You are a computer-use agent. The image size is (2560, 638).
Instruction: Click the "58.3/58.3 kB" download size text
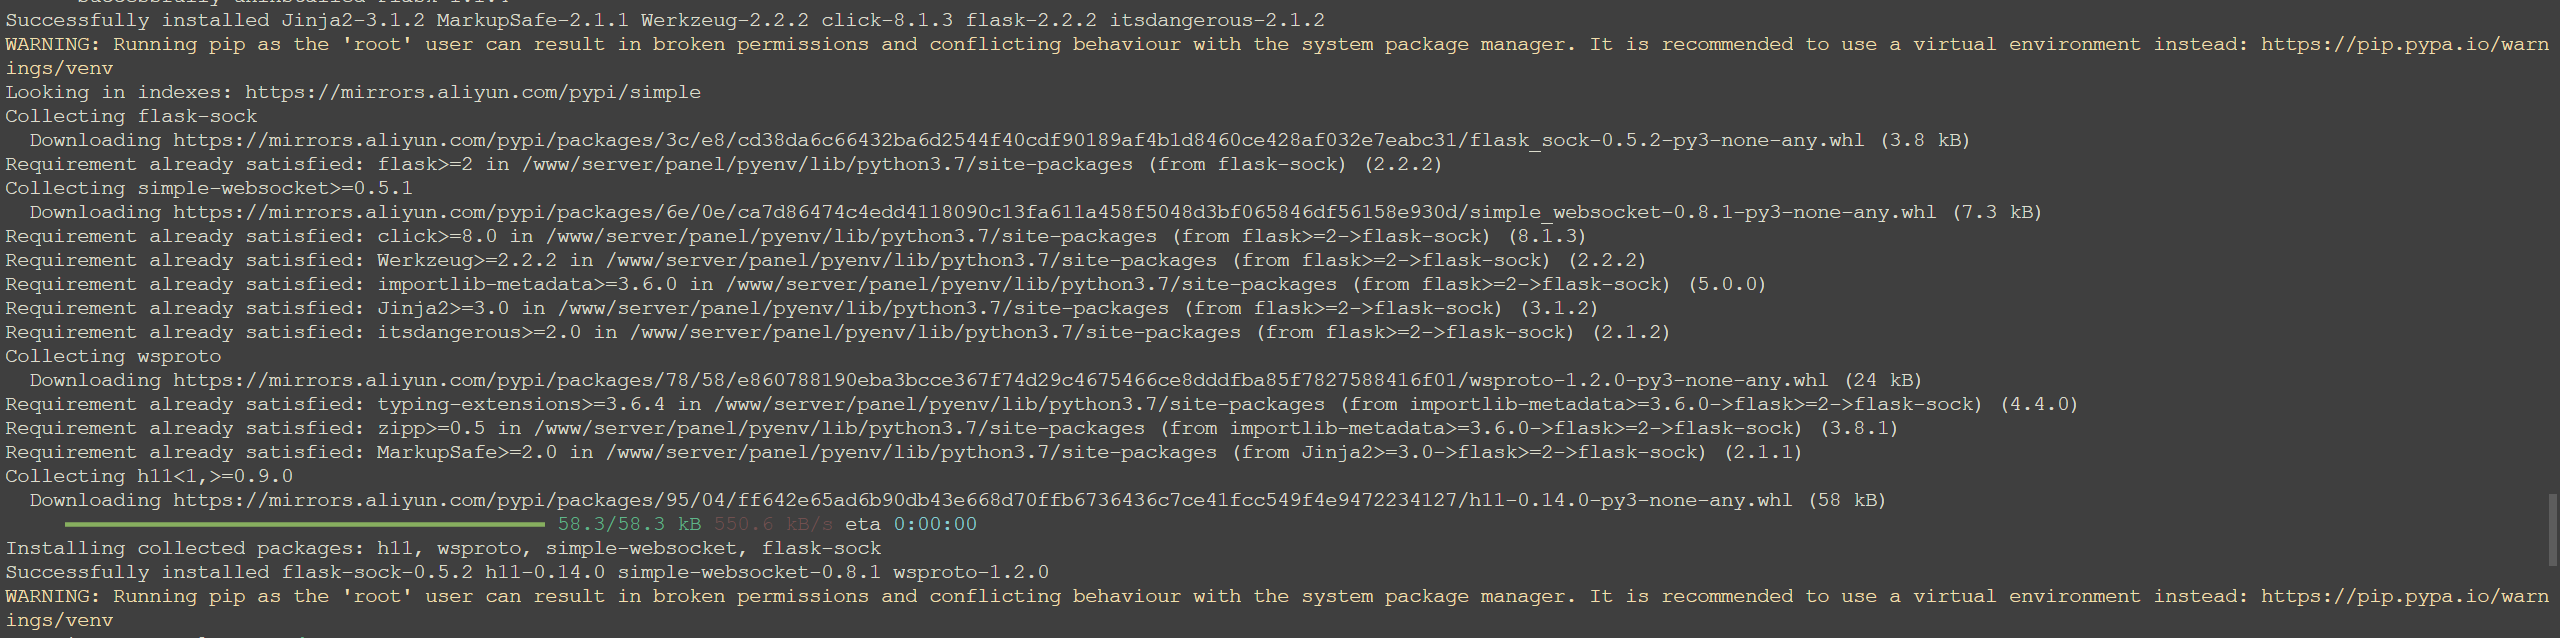click(629, 524)
